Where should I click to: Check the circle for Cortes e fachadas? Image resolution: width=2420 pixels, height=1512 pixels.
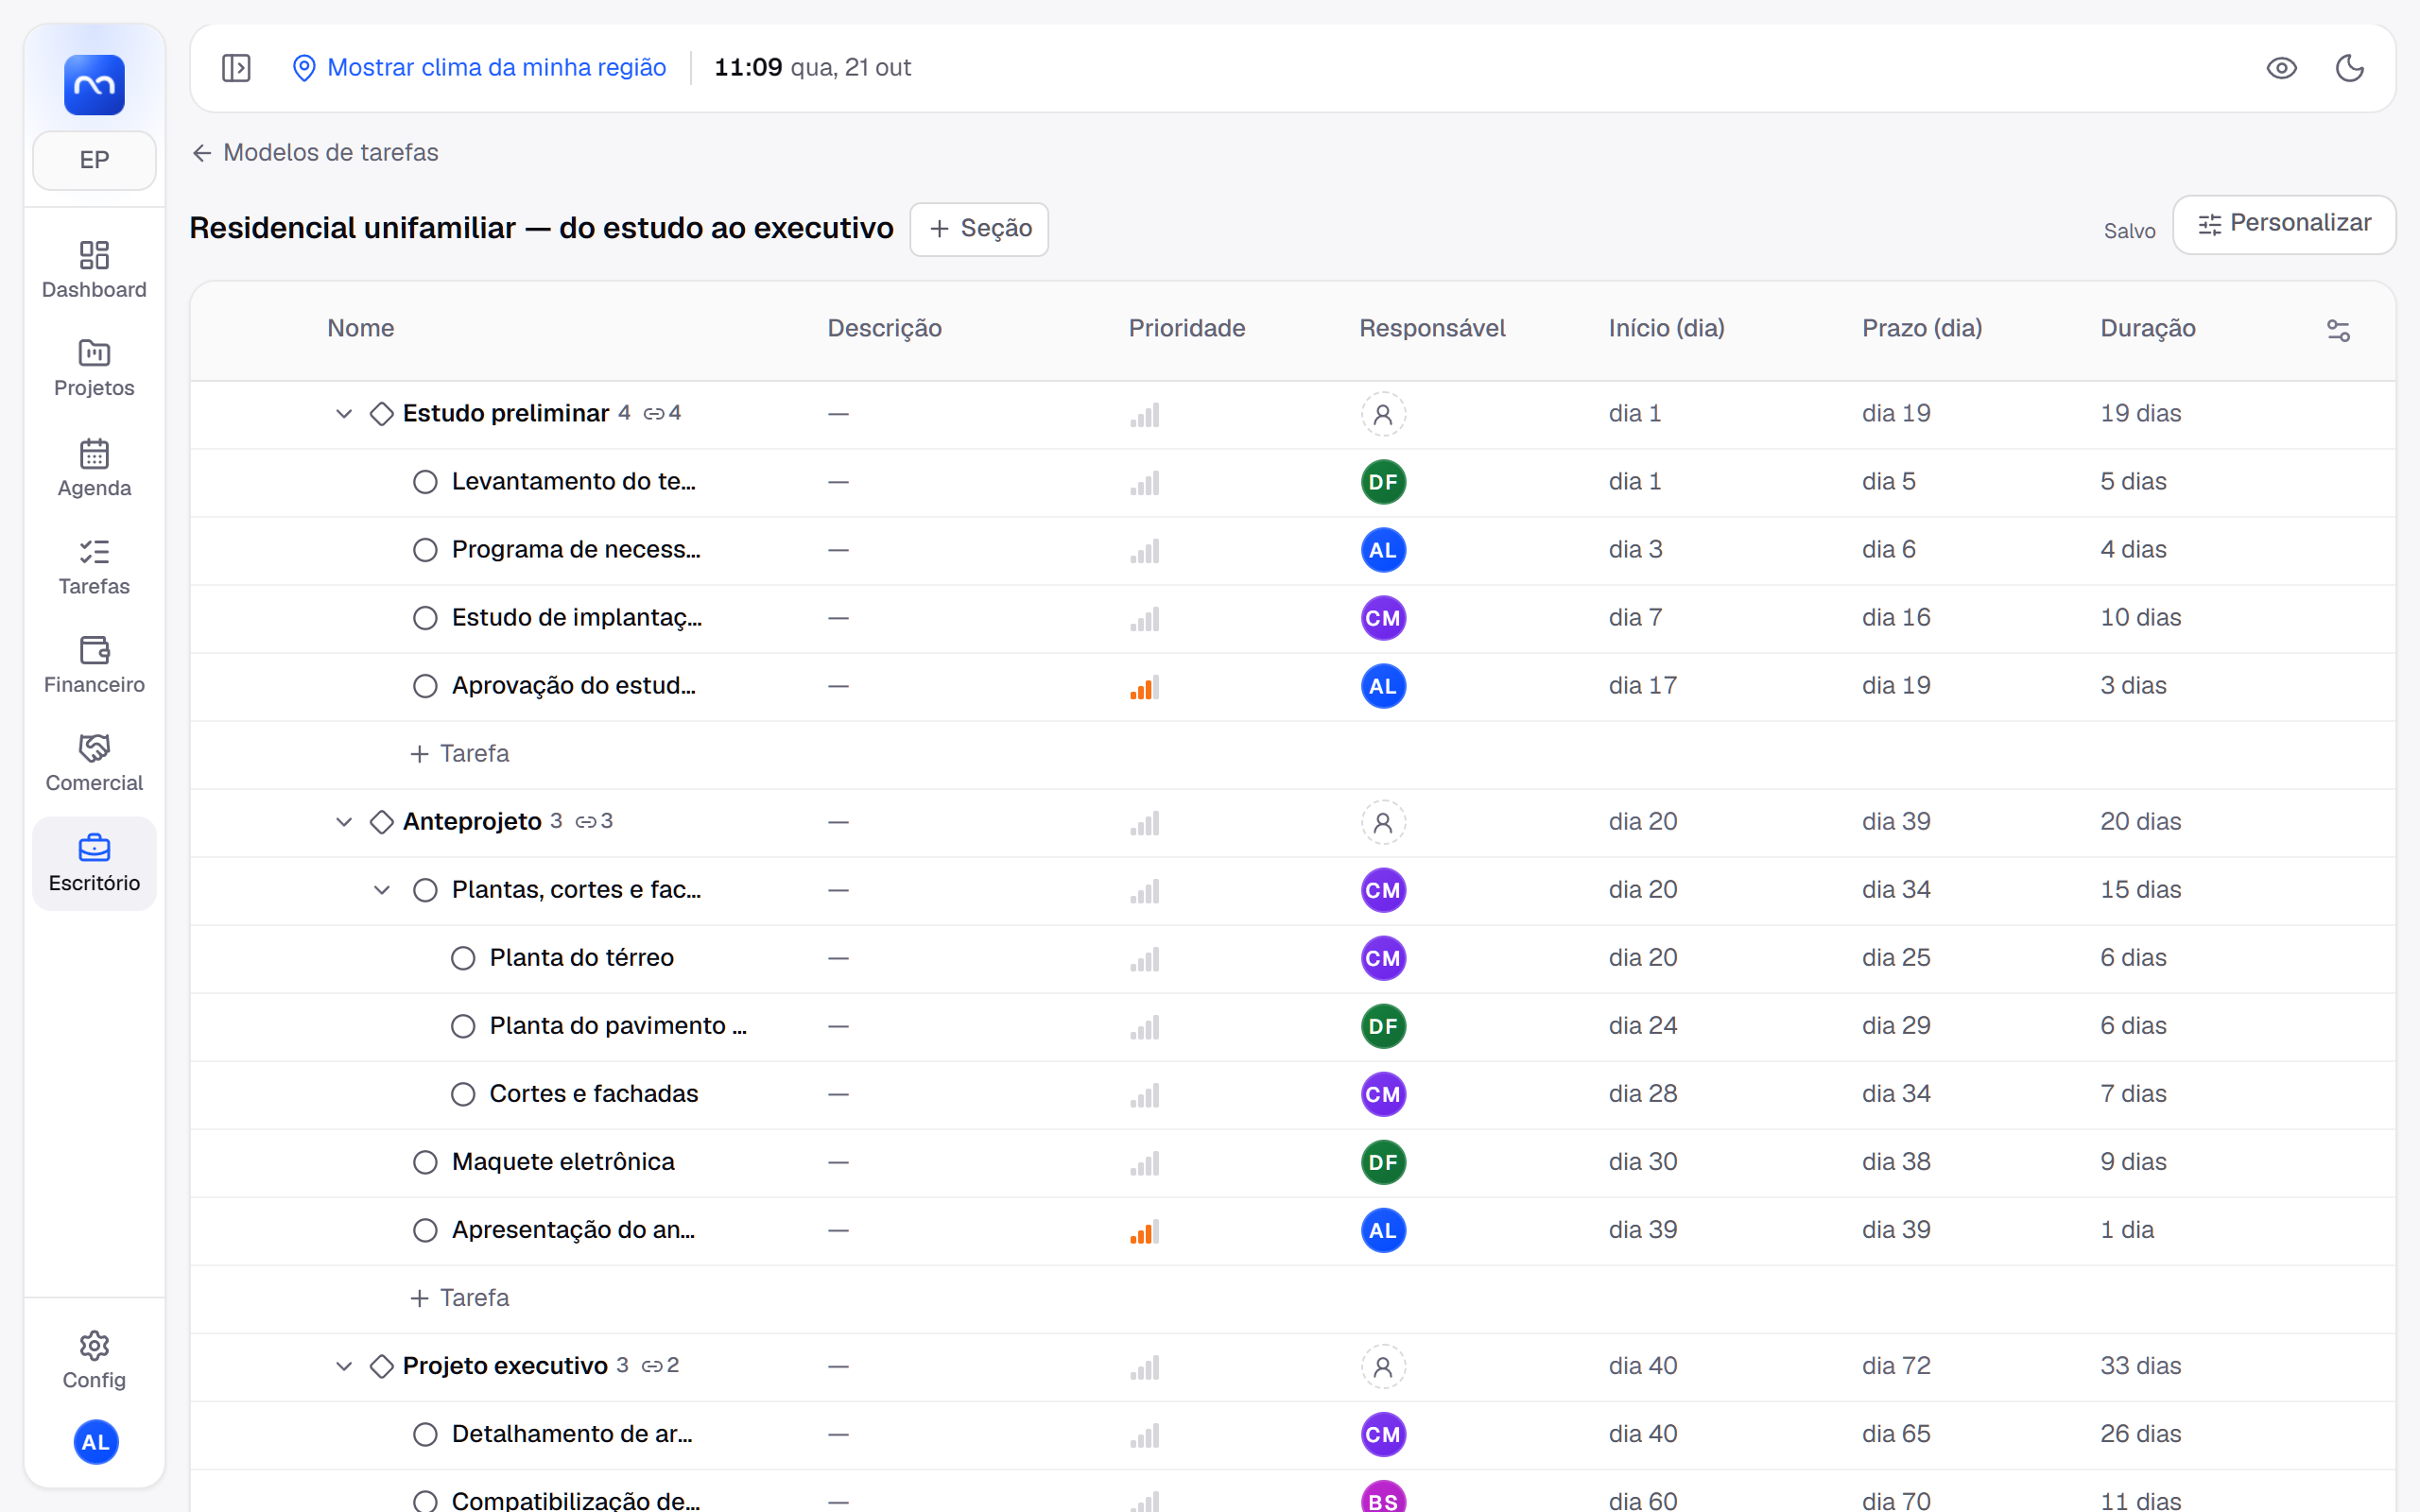point(463,1094)
